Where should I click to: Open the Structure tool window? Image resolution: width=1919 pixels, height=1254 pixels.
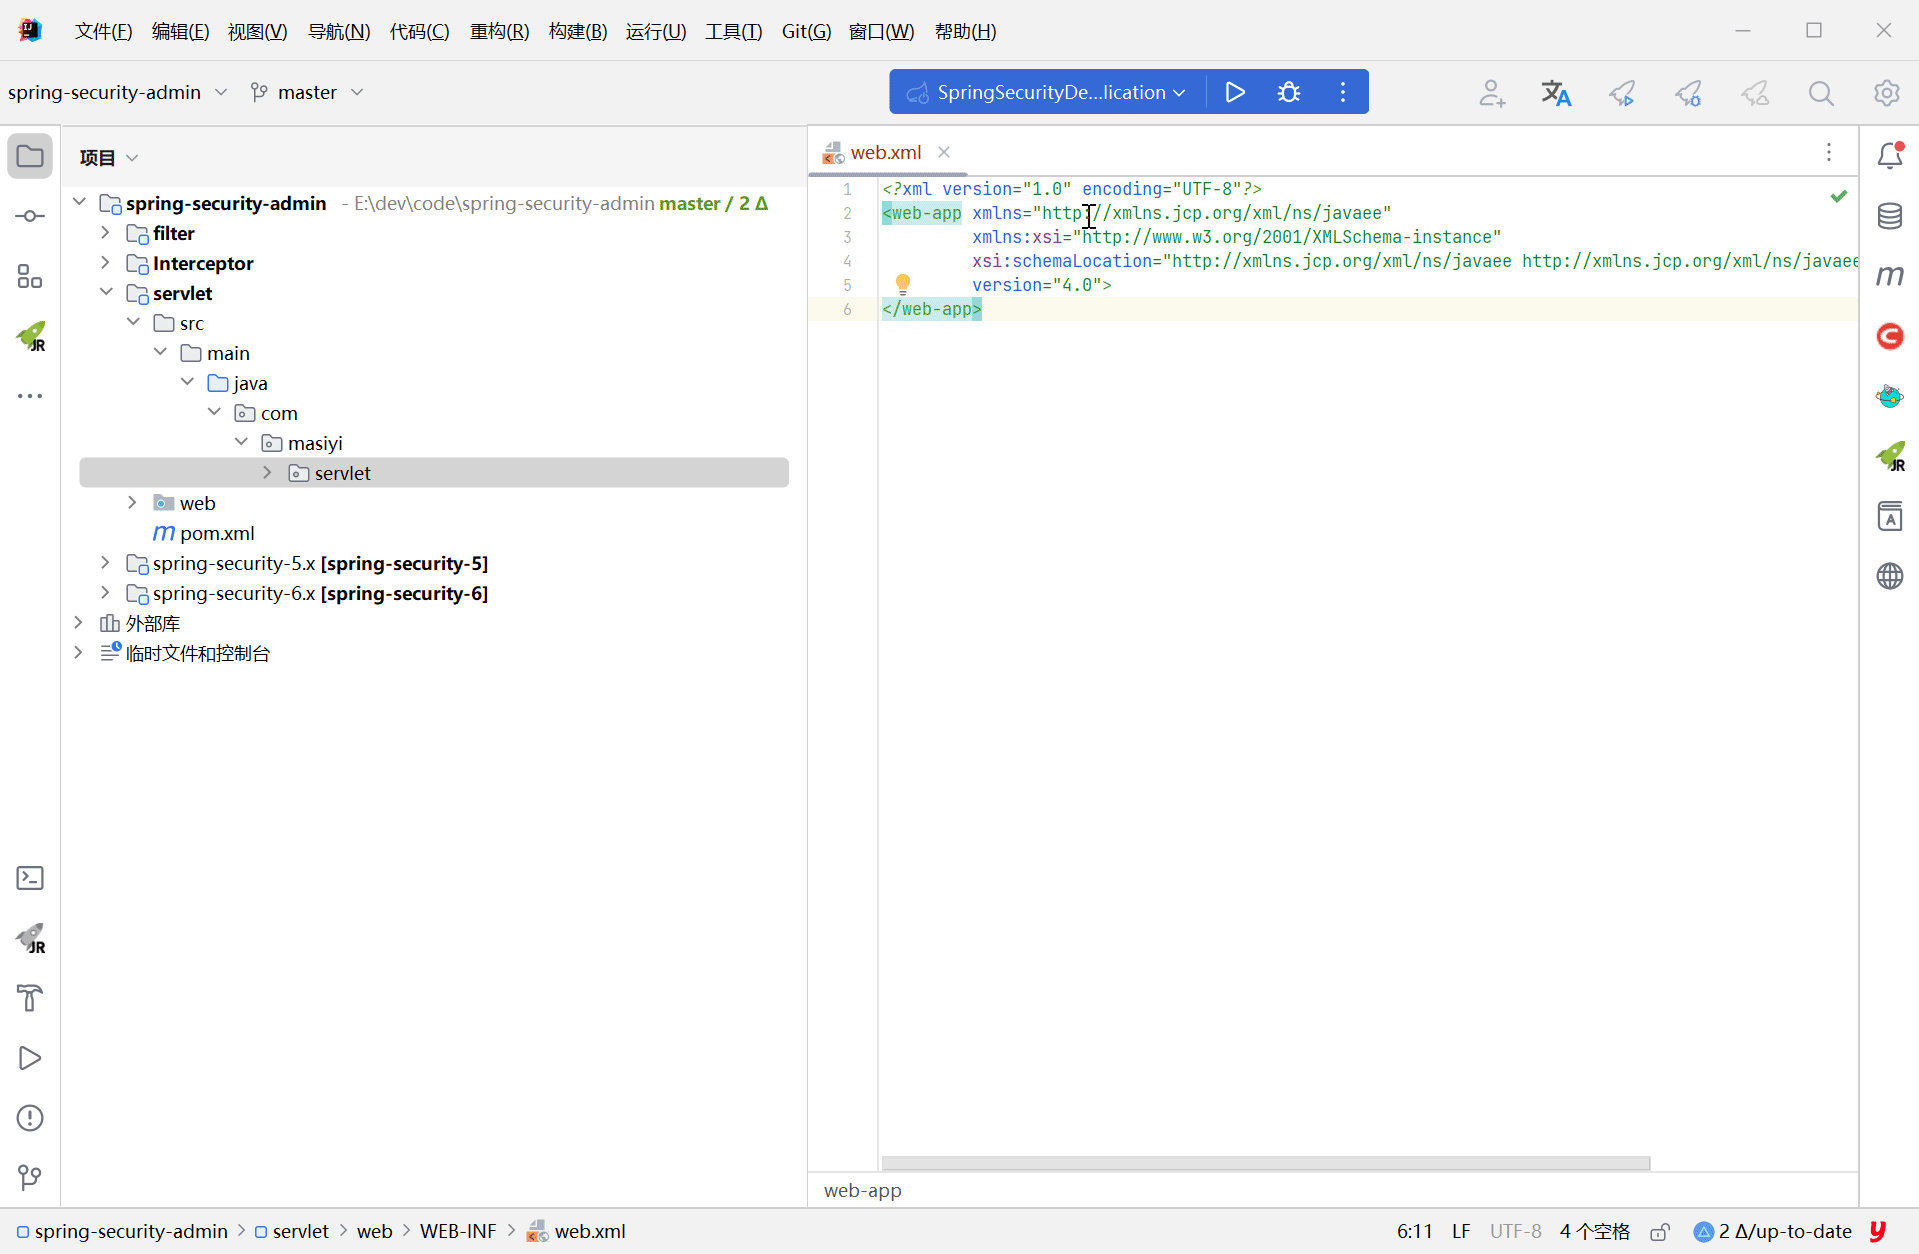[30, 276]
